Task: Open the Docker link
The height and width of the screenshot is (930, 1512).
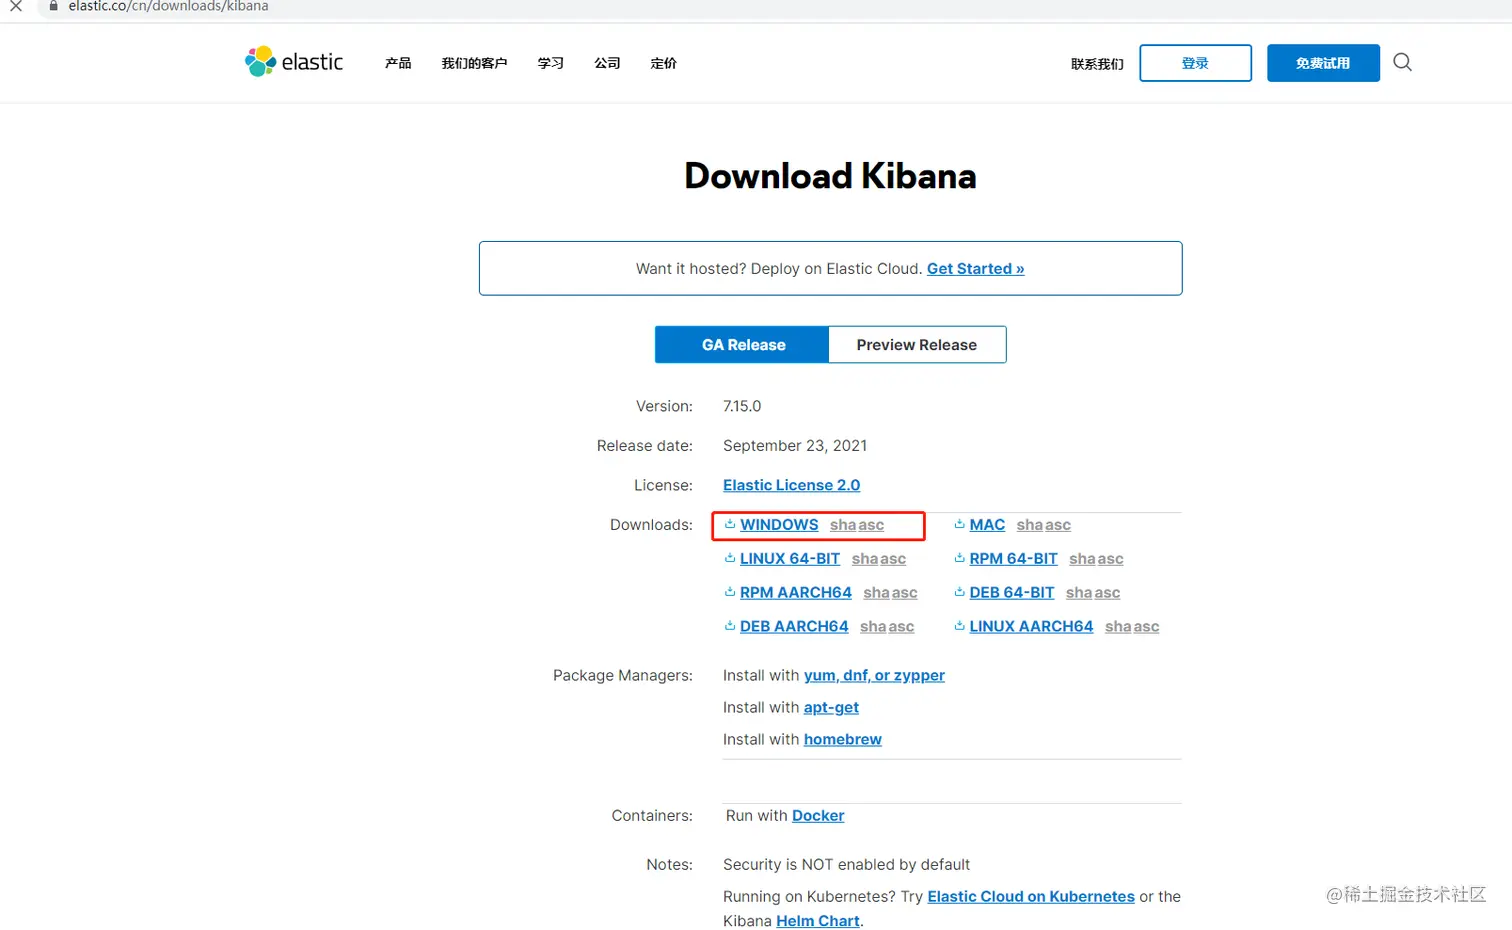Action: pyautogui.click(x=818, y=816)
